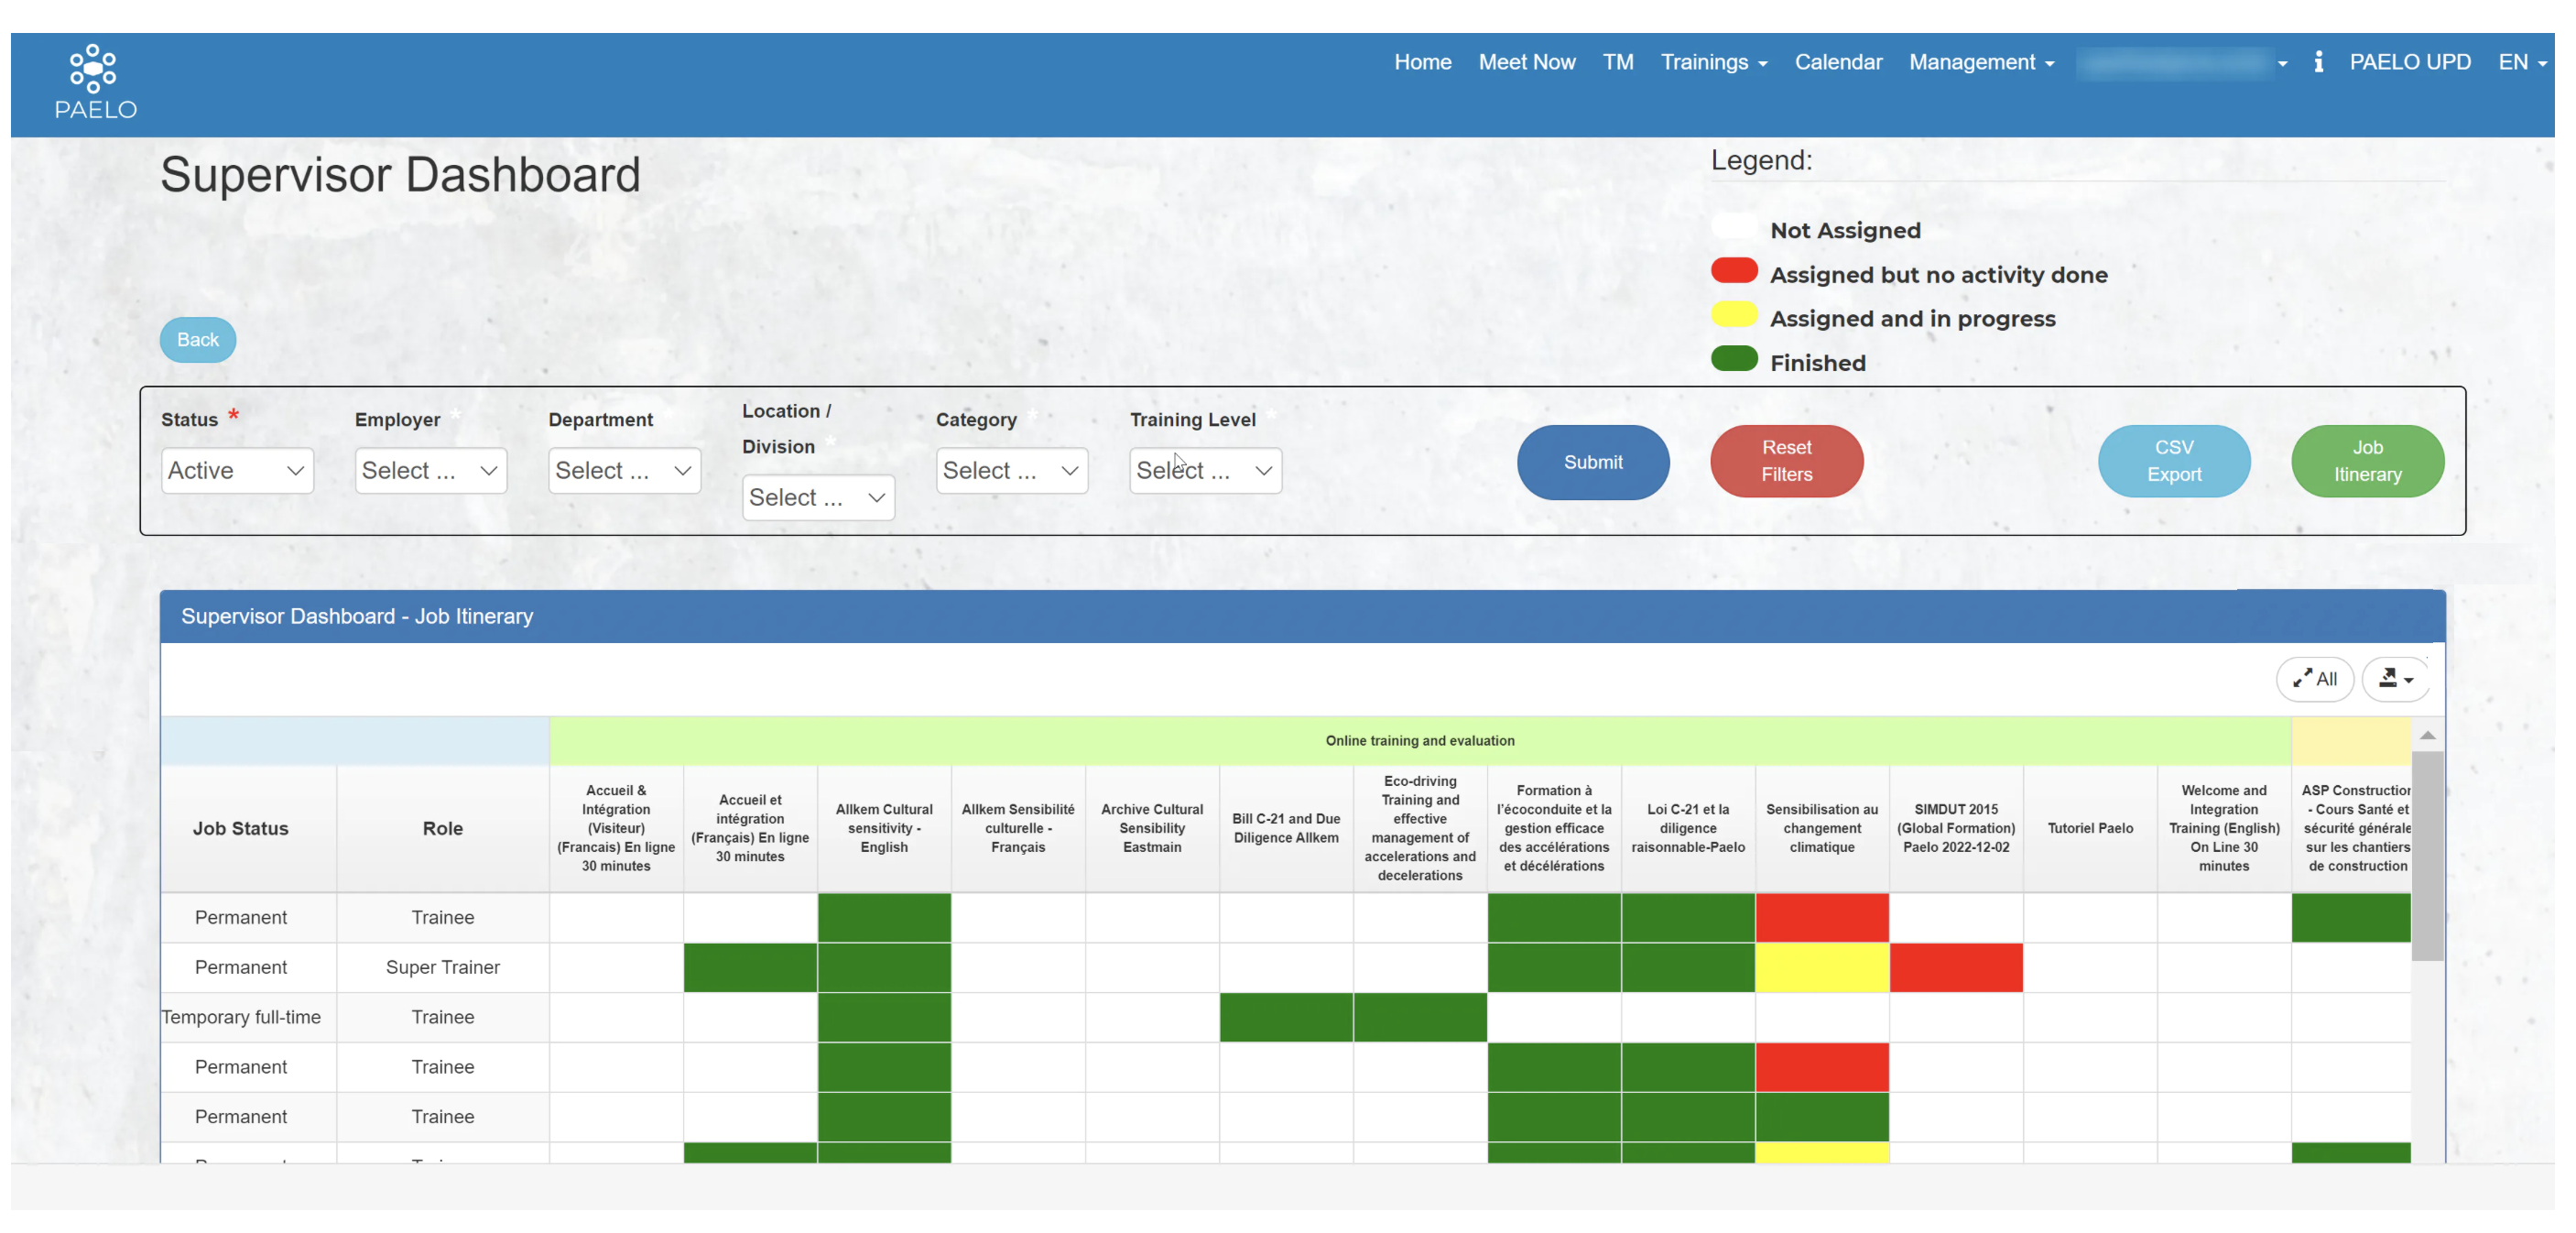Expand the Training Level dropdown

tap(1205, 470)
